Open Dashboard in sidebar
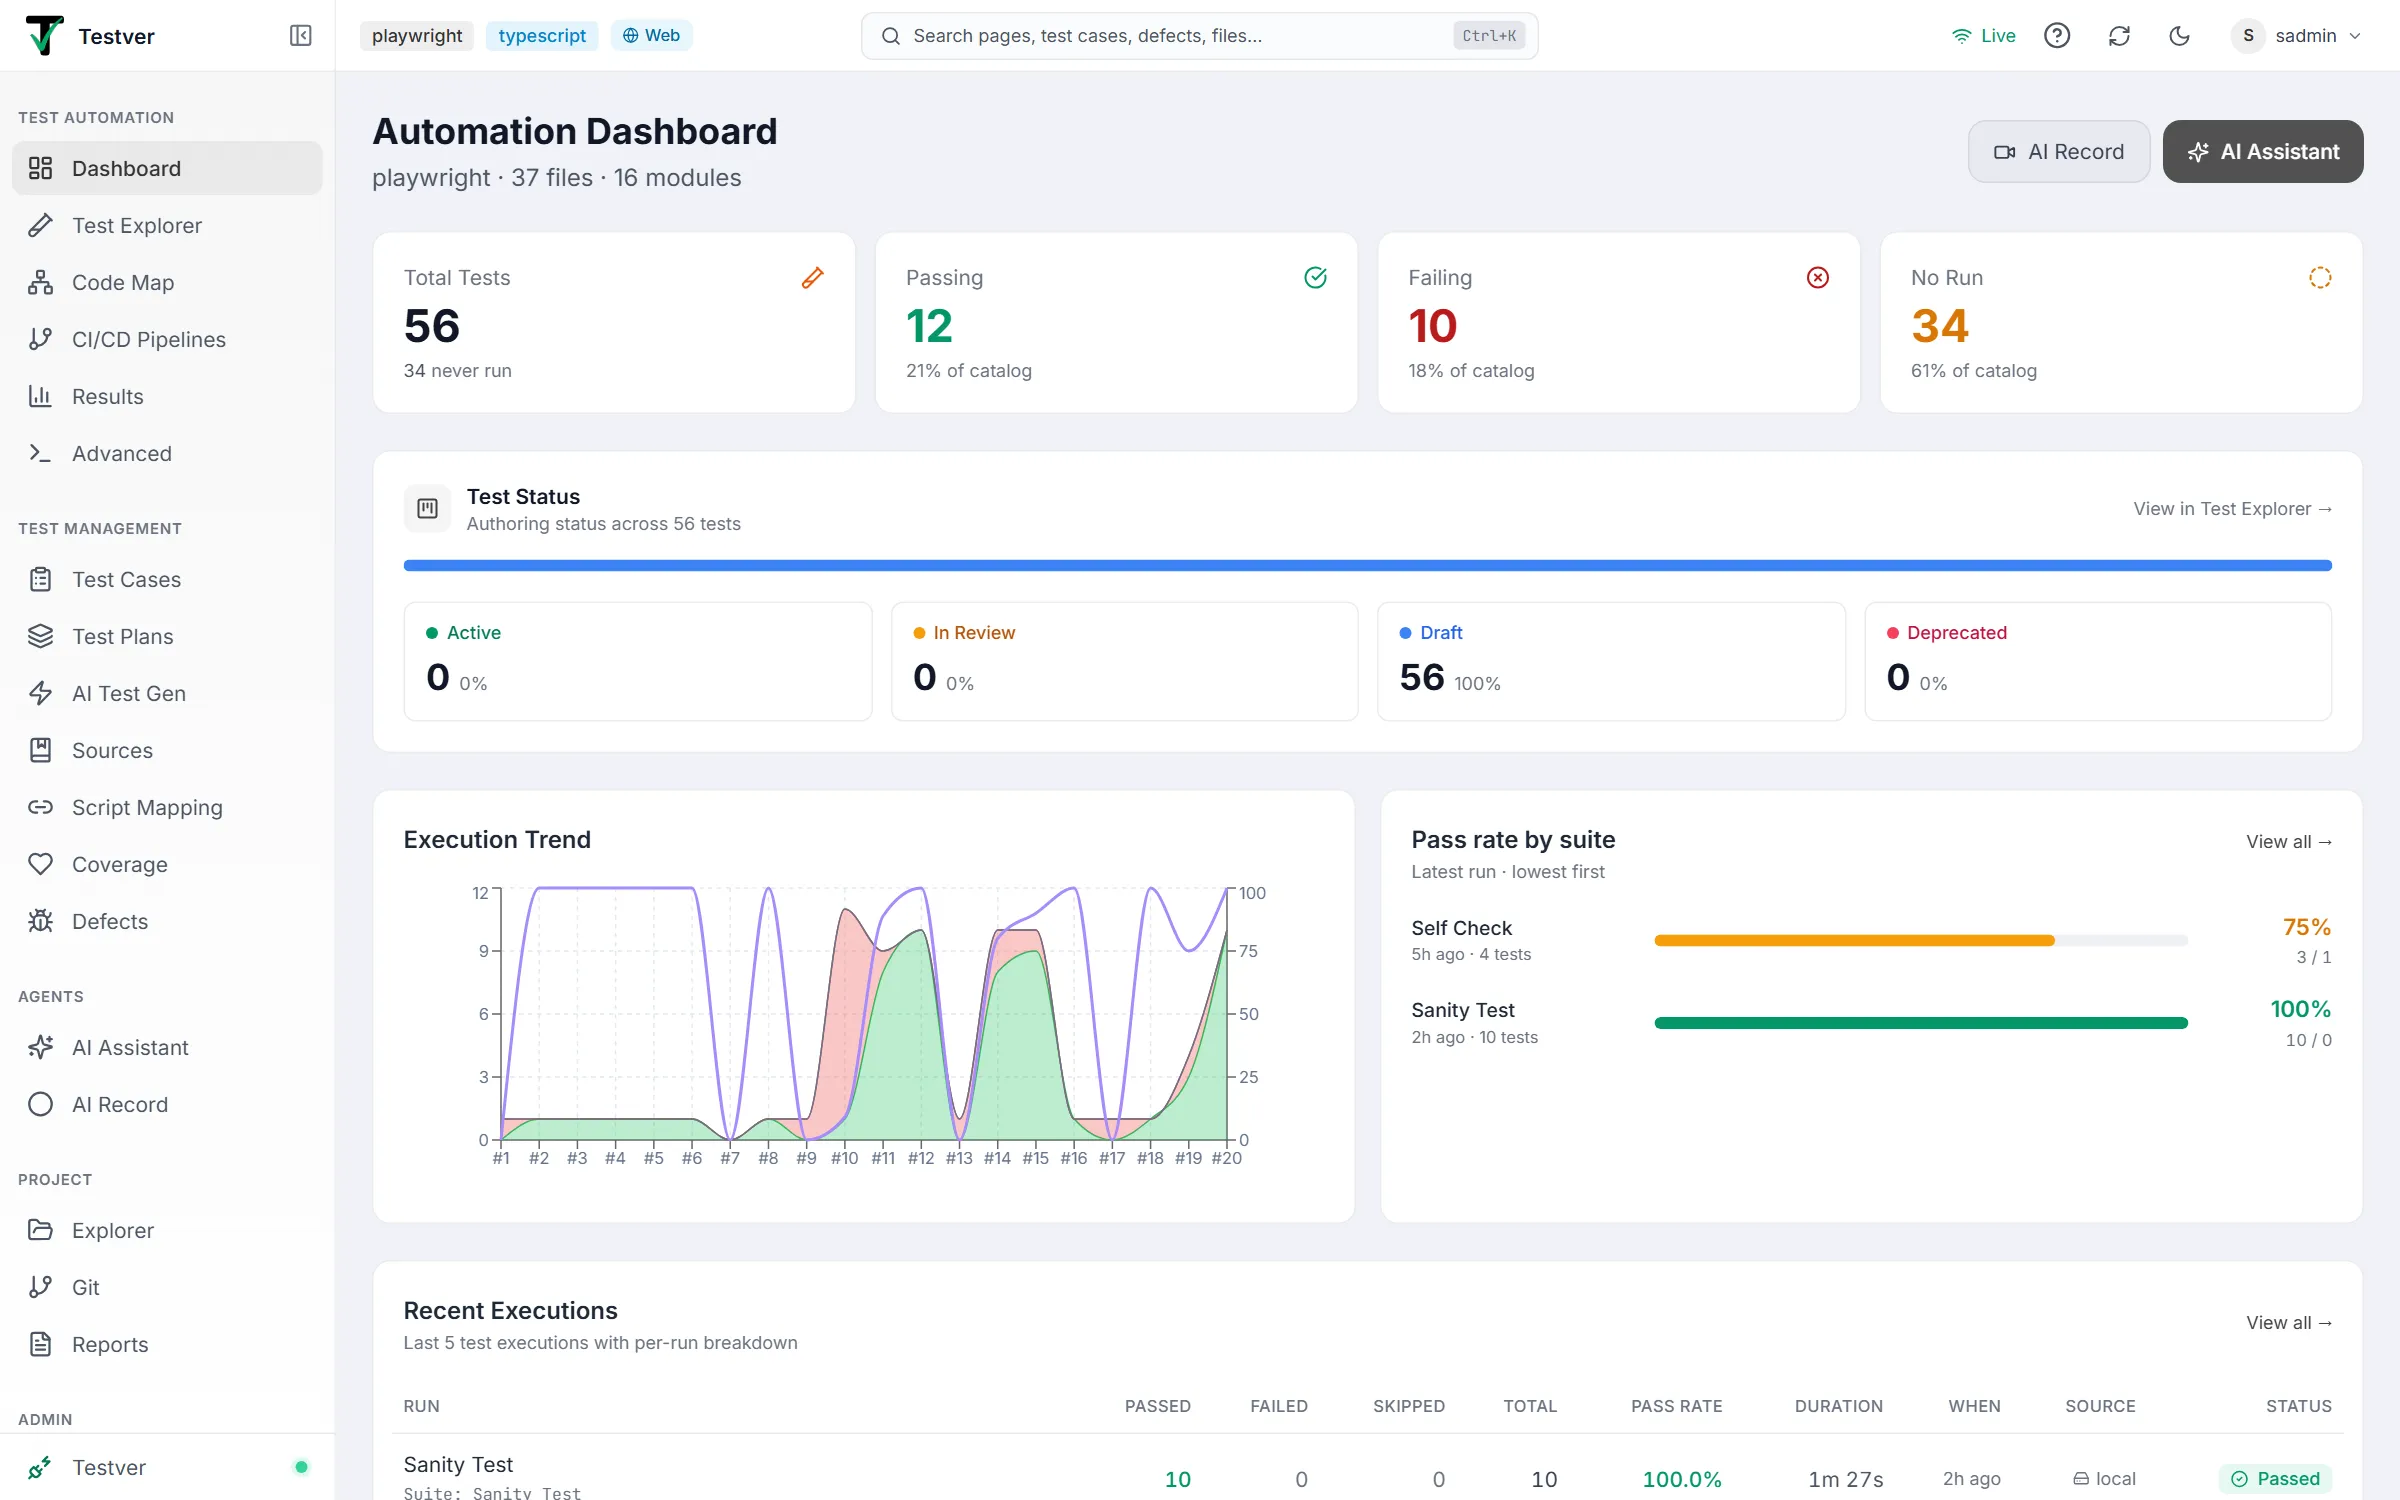Screen dimensions: 2400x1500 click(x=167, y=168)
